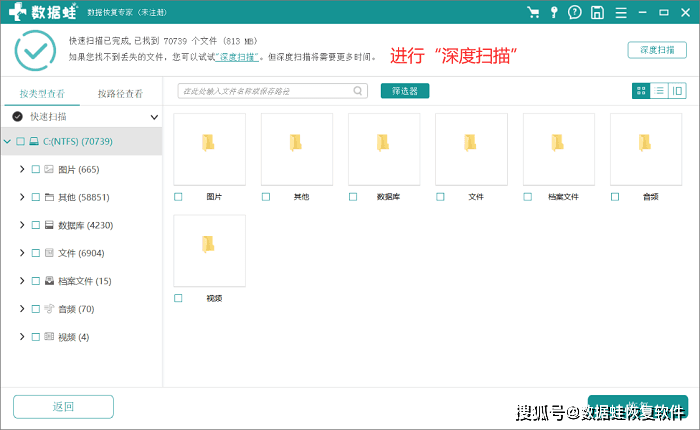Click the film icon beside 视频 (4)
Image resolution: width=700 pixels, height=430 pixels.
coord(49,337)
